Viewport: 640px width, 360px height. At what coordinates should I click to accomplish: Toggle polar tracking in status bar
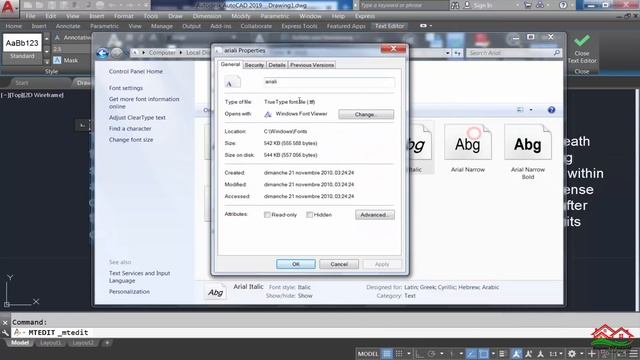point(432,353)
